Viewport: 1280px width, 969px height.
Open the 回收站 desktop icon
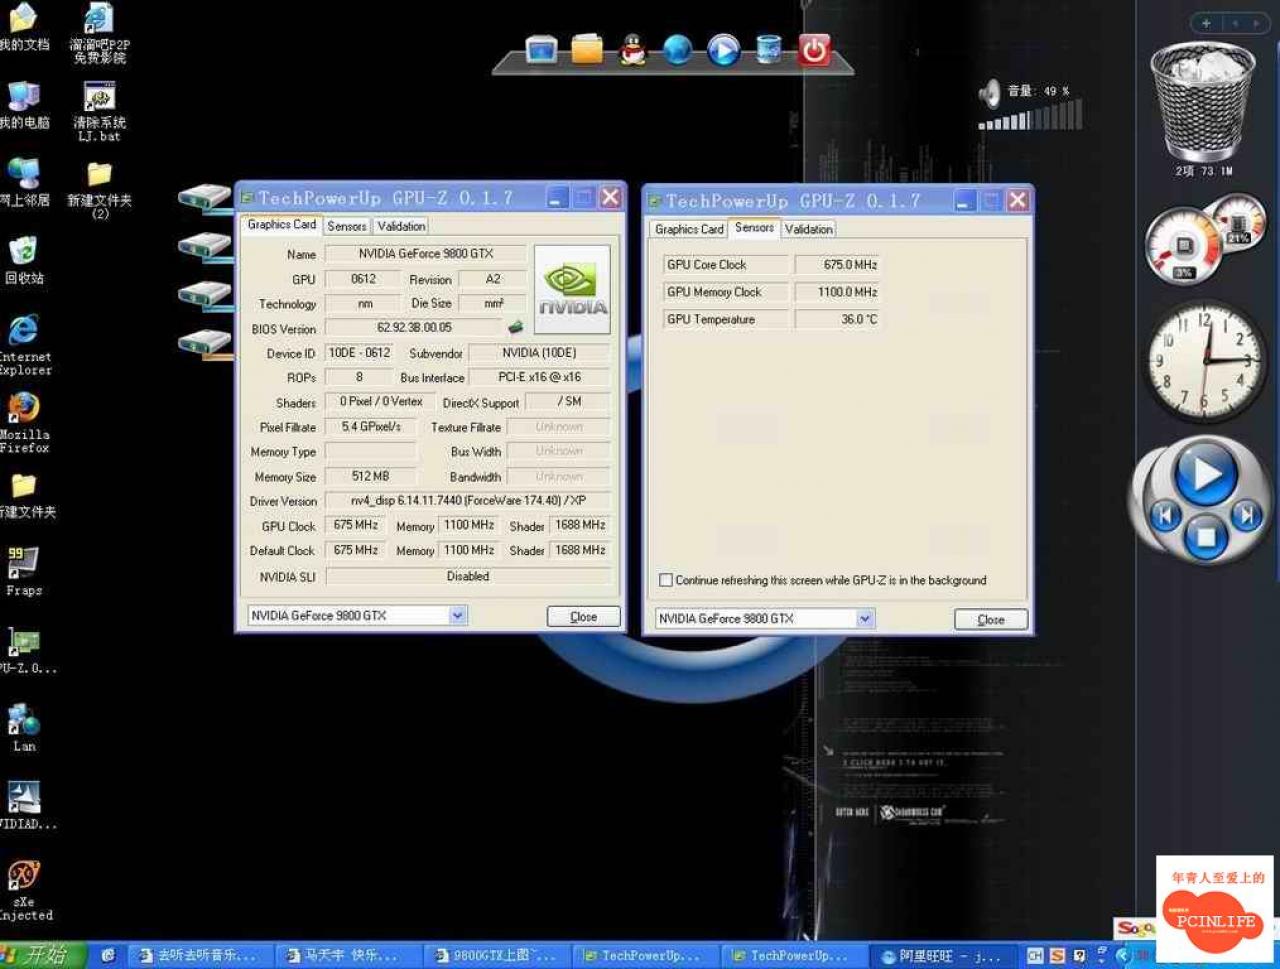click(x=24, y=260)
